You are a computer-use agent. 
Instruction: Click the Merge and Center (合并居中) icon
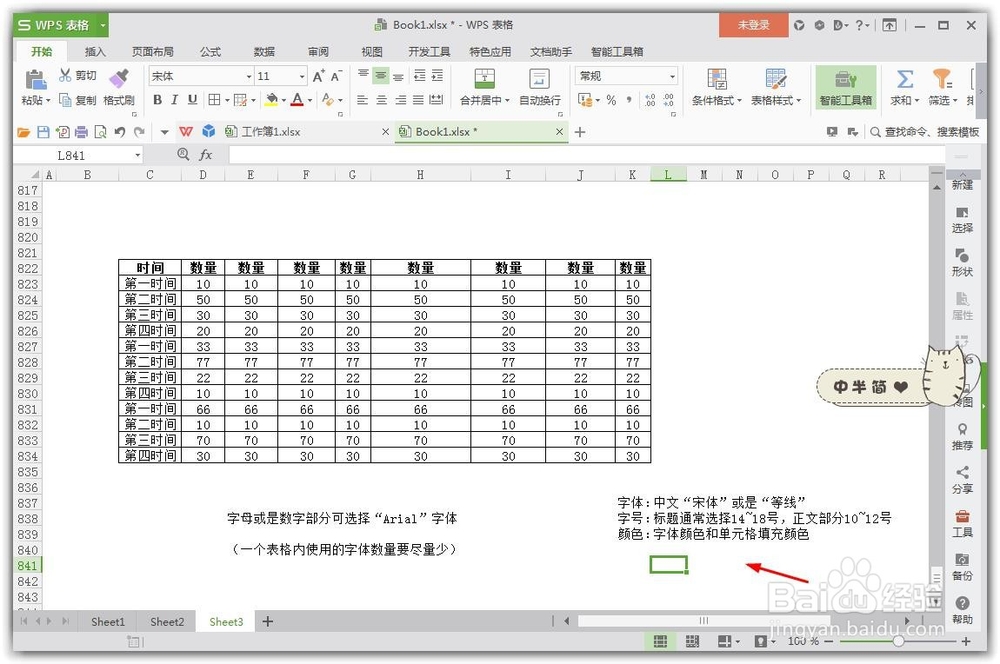(485, 78)
